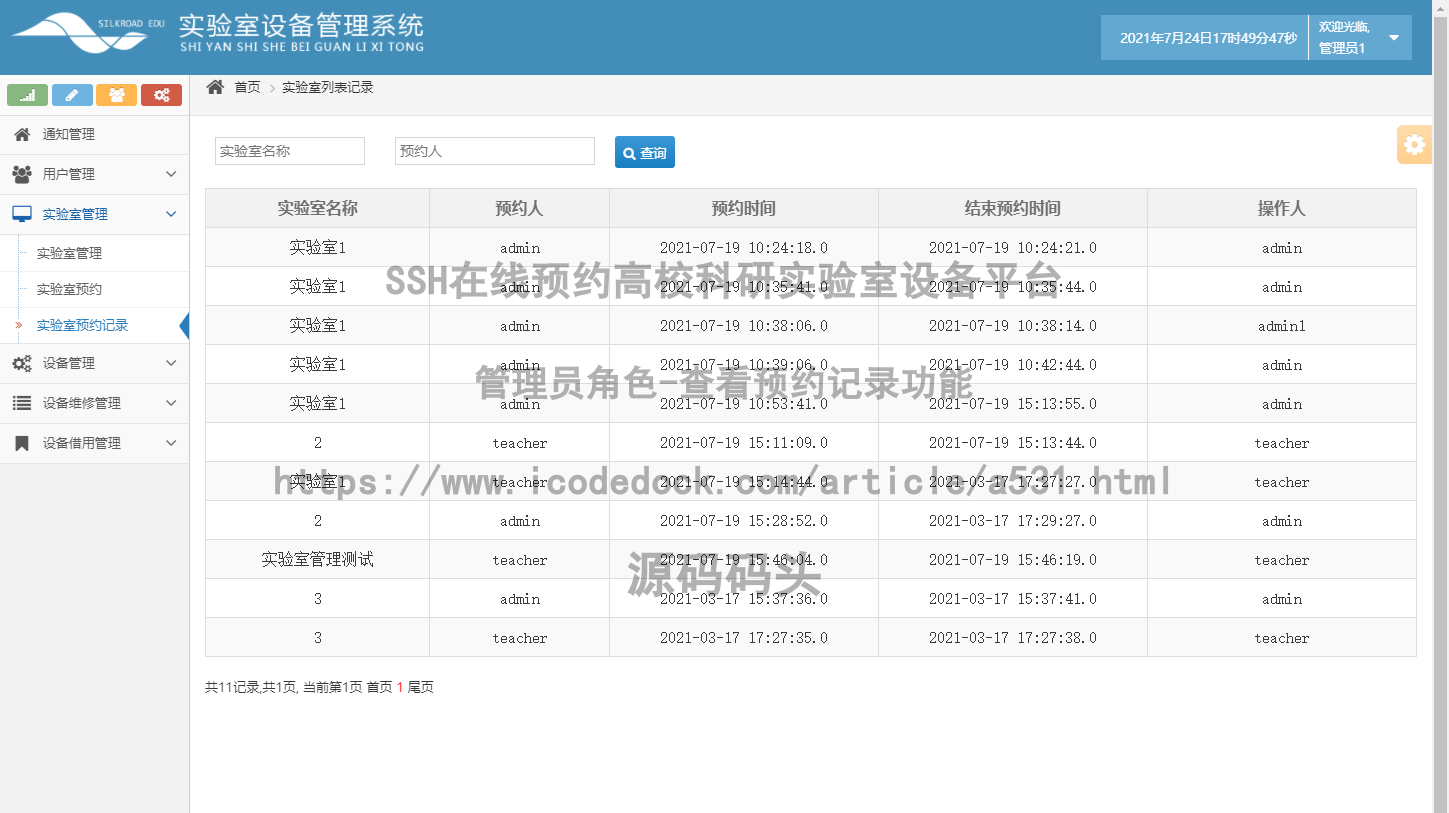Screen dimensions: 1449x813
Task: Click the 预约人 search input field
Action: pos(494,150)
